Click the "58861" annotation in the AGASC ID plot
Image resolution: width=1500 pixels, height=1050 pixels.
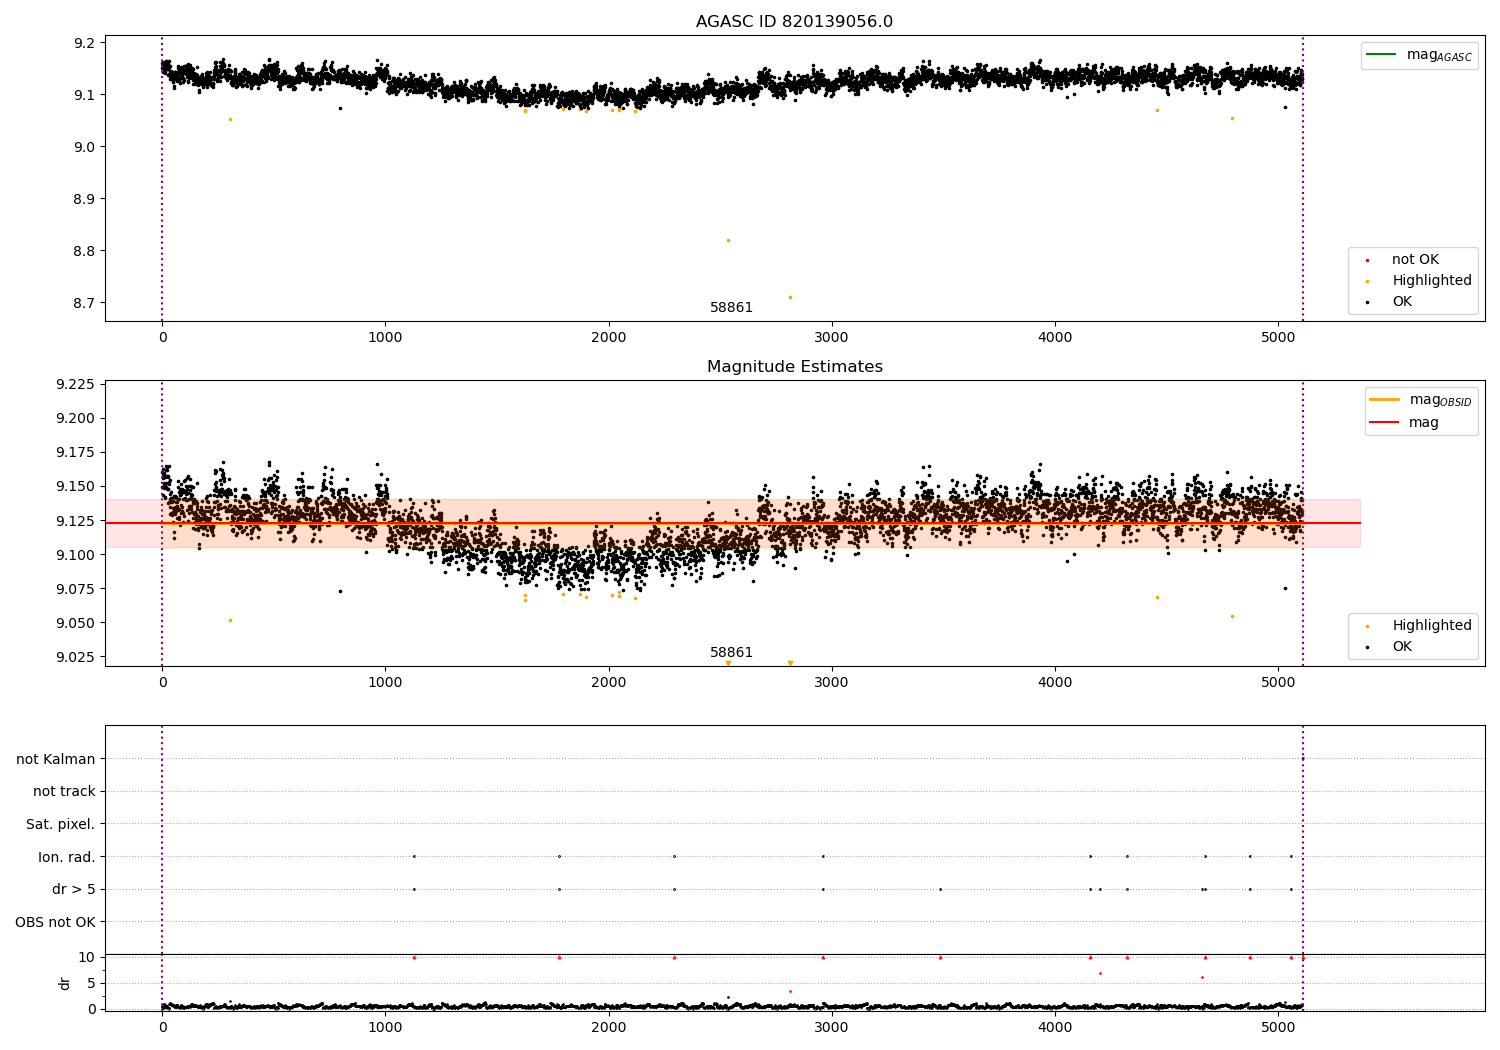pos(731,308)
